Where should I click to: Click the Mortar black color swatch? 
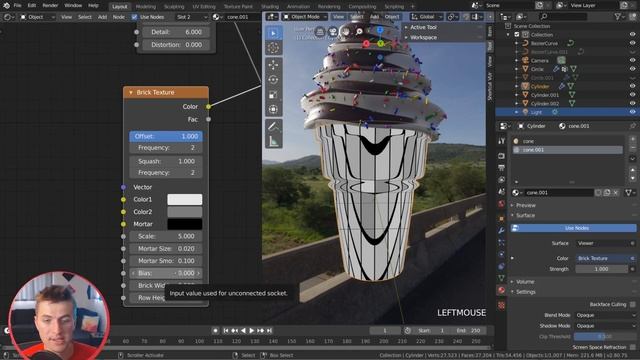(184, 224)
